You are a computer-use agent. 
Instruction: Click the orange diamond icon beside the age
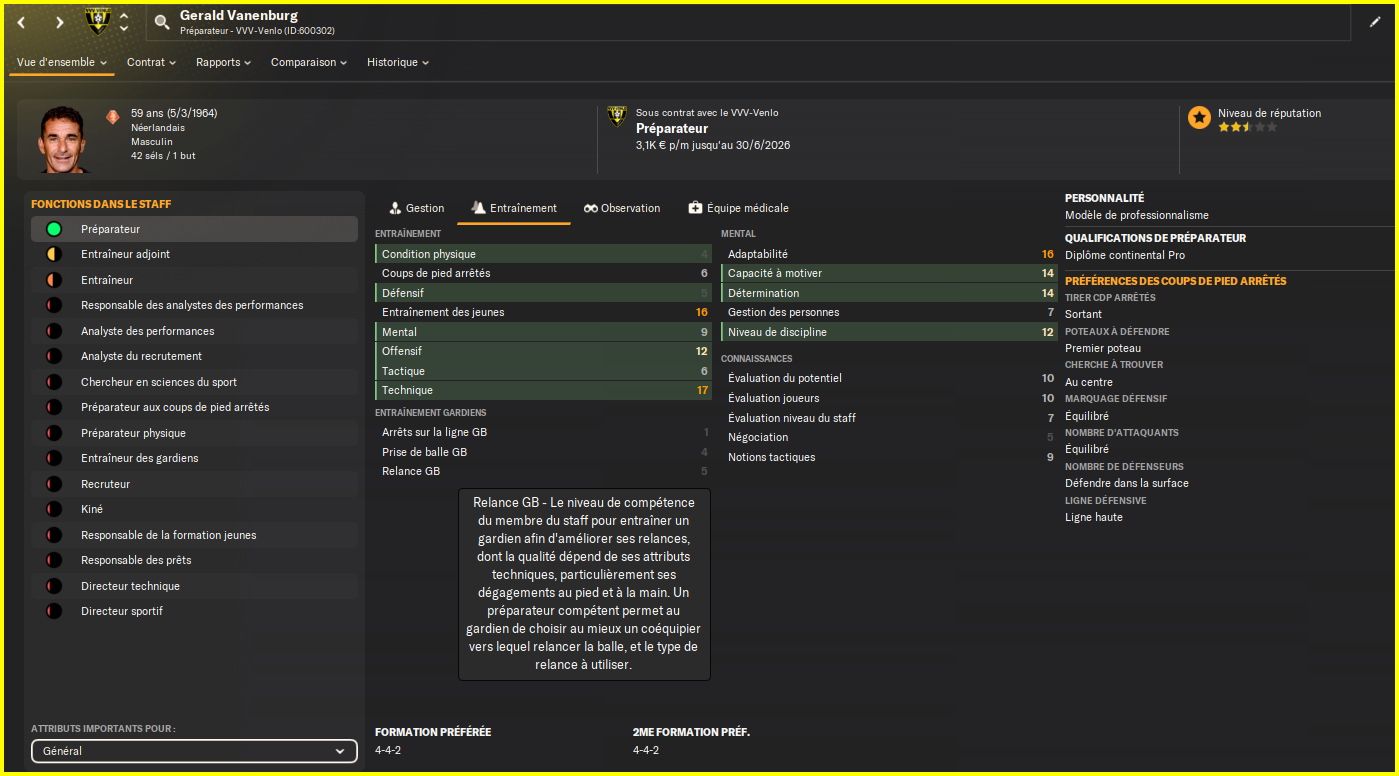[x=112, y=116]
